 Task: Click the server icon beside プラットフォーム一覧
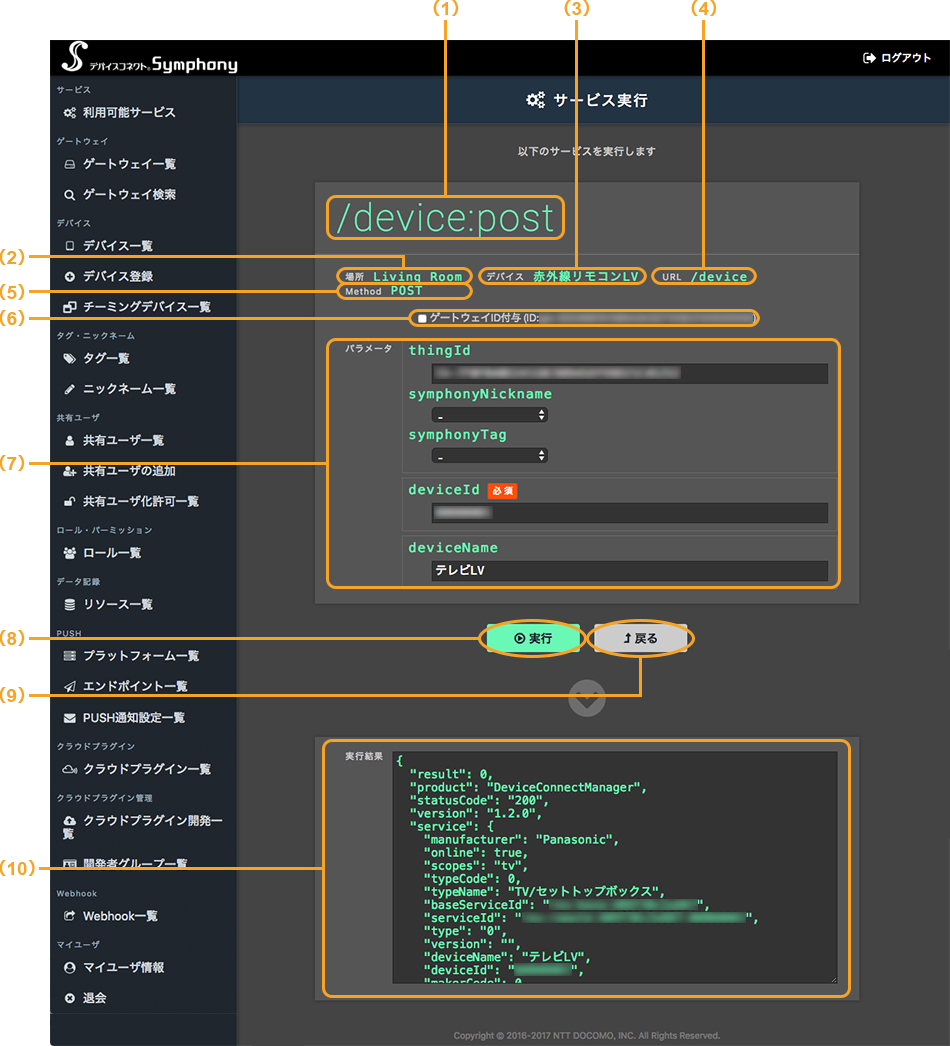tap(69, 656)
